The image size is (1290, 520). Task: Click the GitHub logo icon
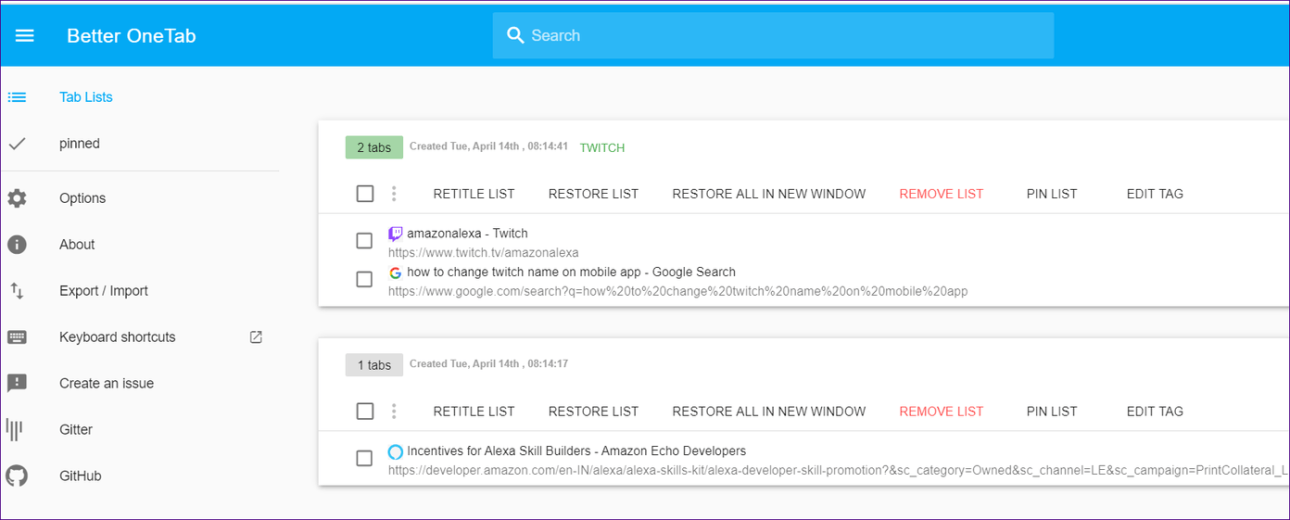tap(17, 476)
